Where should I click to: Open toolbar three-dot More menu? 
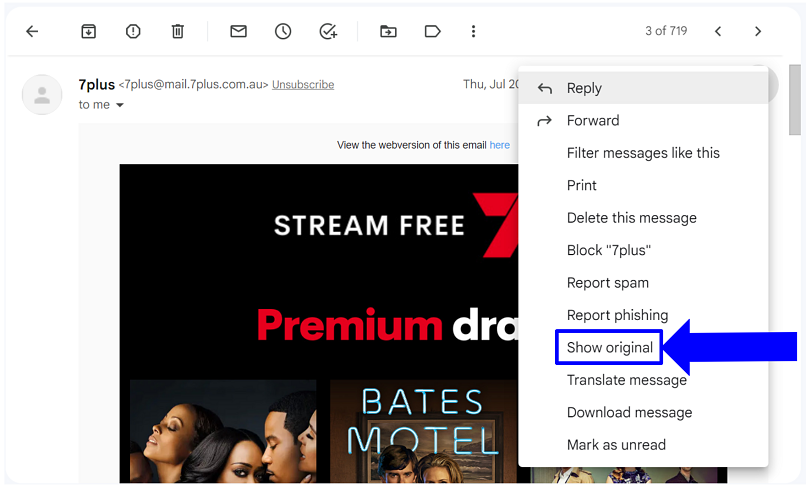click(473, 31)
